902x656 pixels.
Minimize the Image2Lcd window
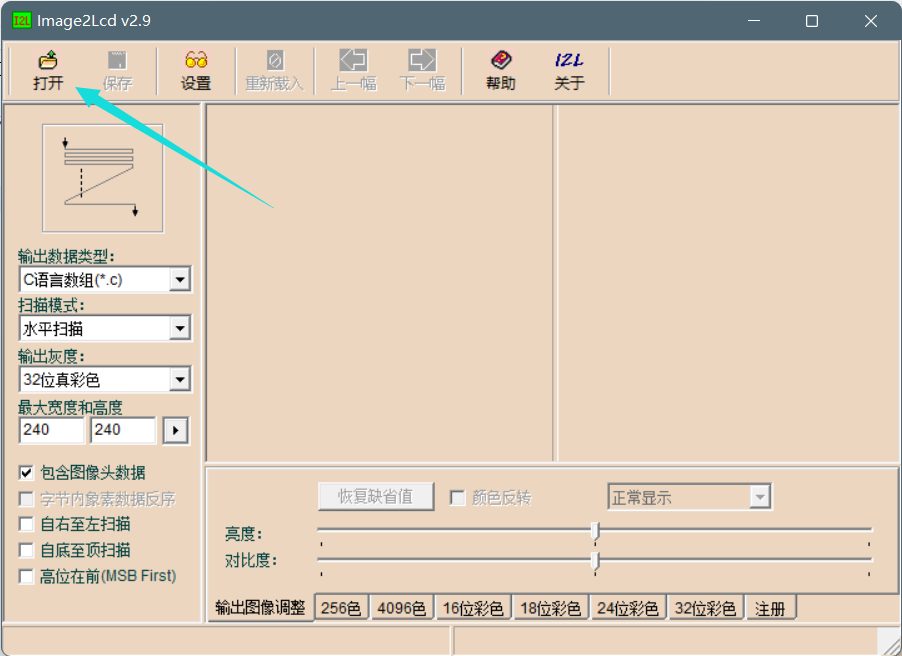point(754,21)
